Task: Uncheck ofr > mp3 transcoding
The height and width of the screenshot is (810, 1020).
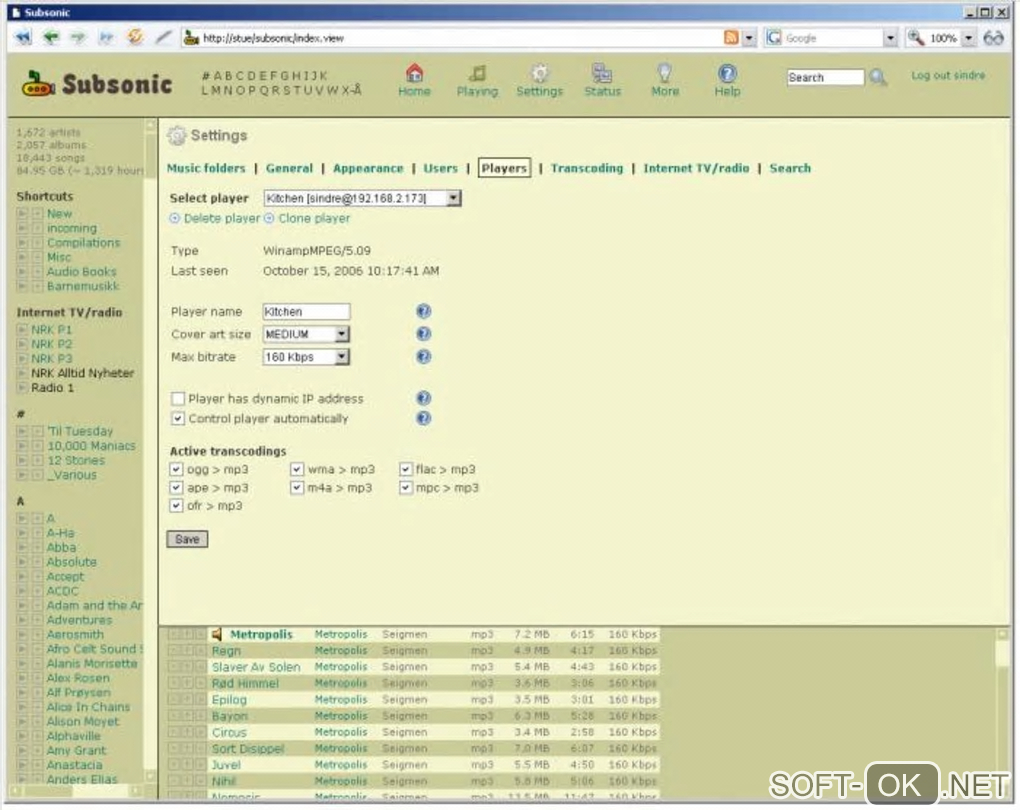Action: click(176, 506)
